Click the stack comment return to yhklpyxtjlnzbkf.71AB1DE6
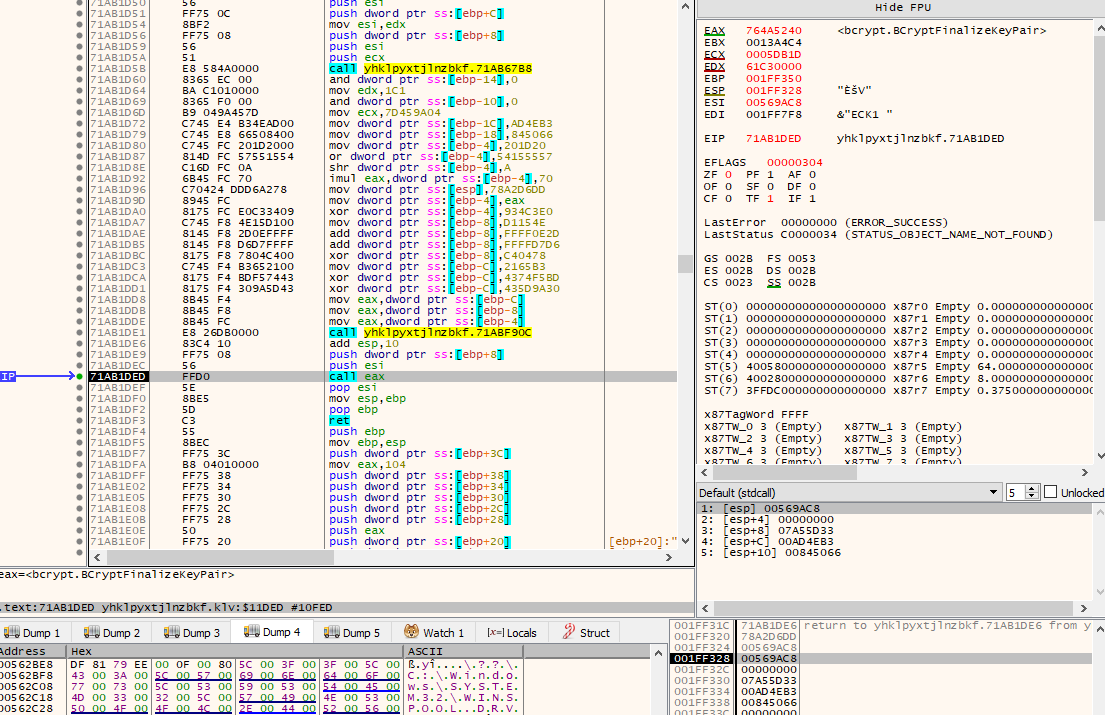The image size is (1105, 715). coord(946,626)
